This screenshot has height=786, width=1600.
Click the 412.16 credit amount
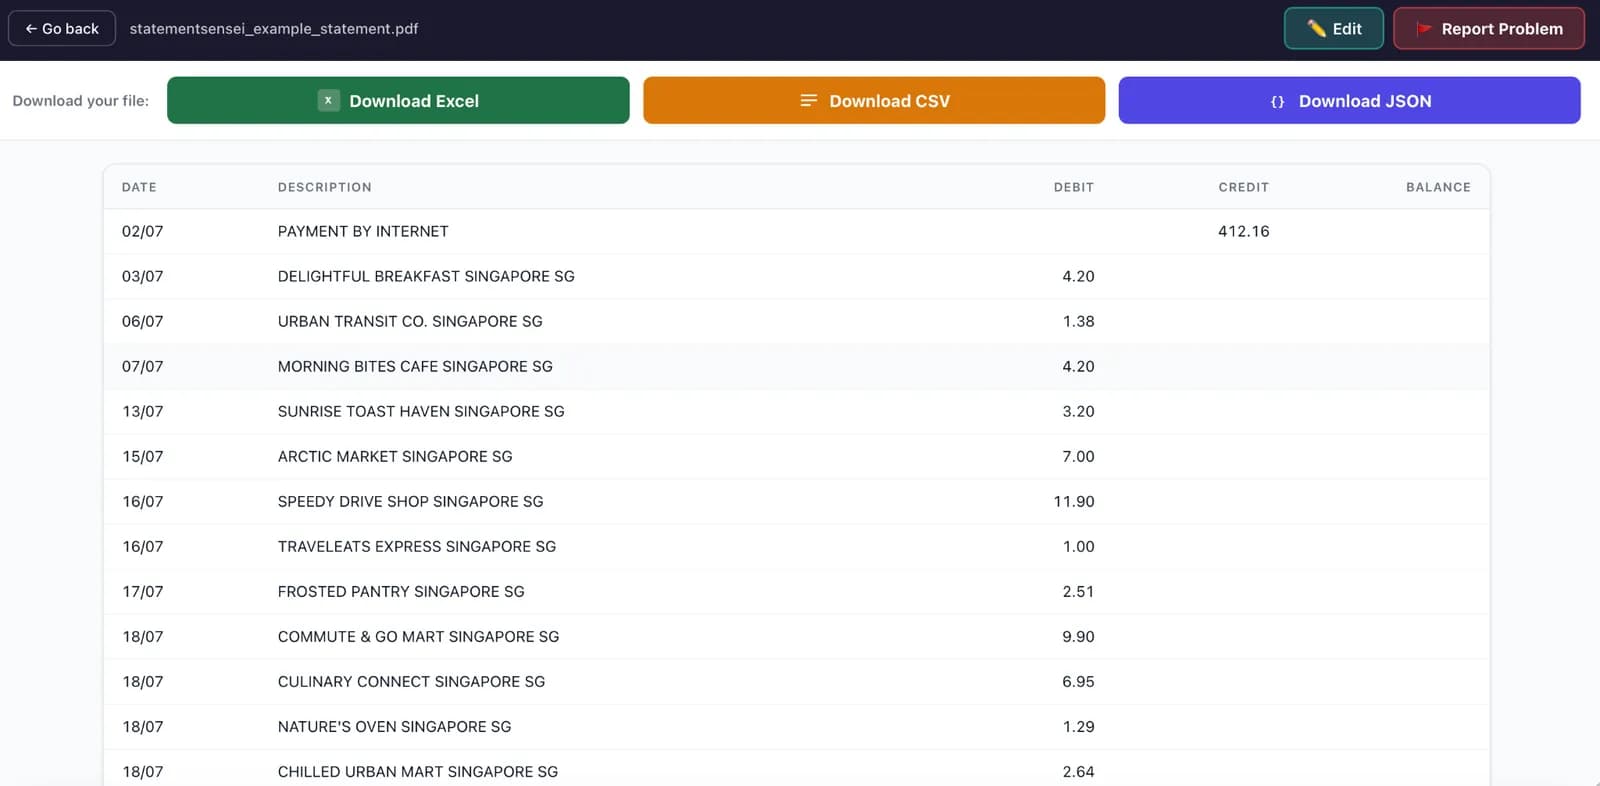click(x=1244, y=231)
